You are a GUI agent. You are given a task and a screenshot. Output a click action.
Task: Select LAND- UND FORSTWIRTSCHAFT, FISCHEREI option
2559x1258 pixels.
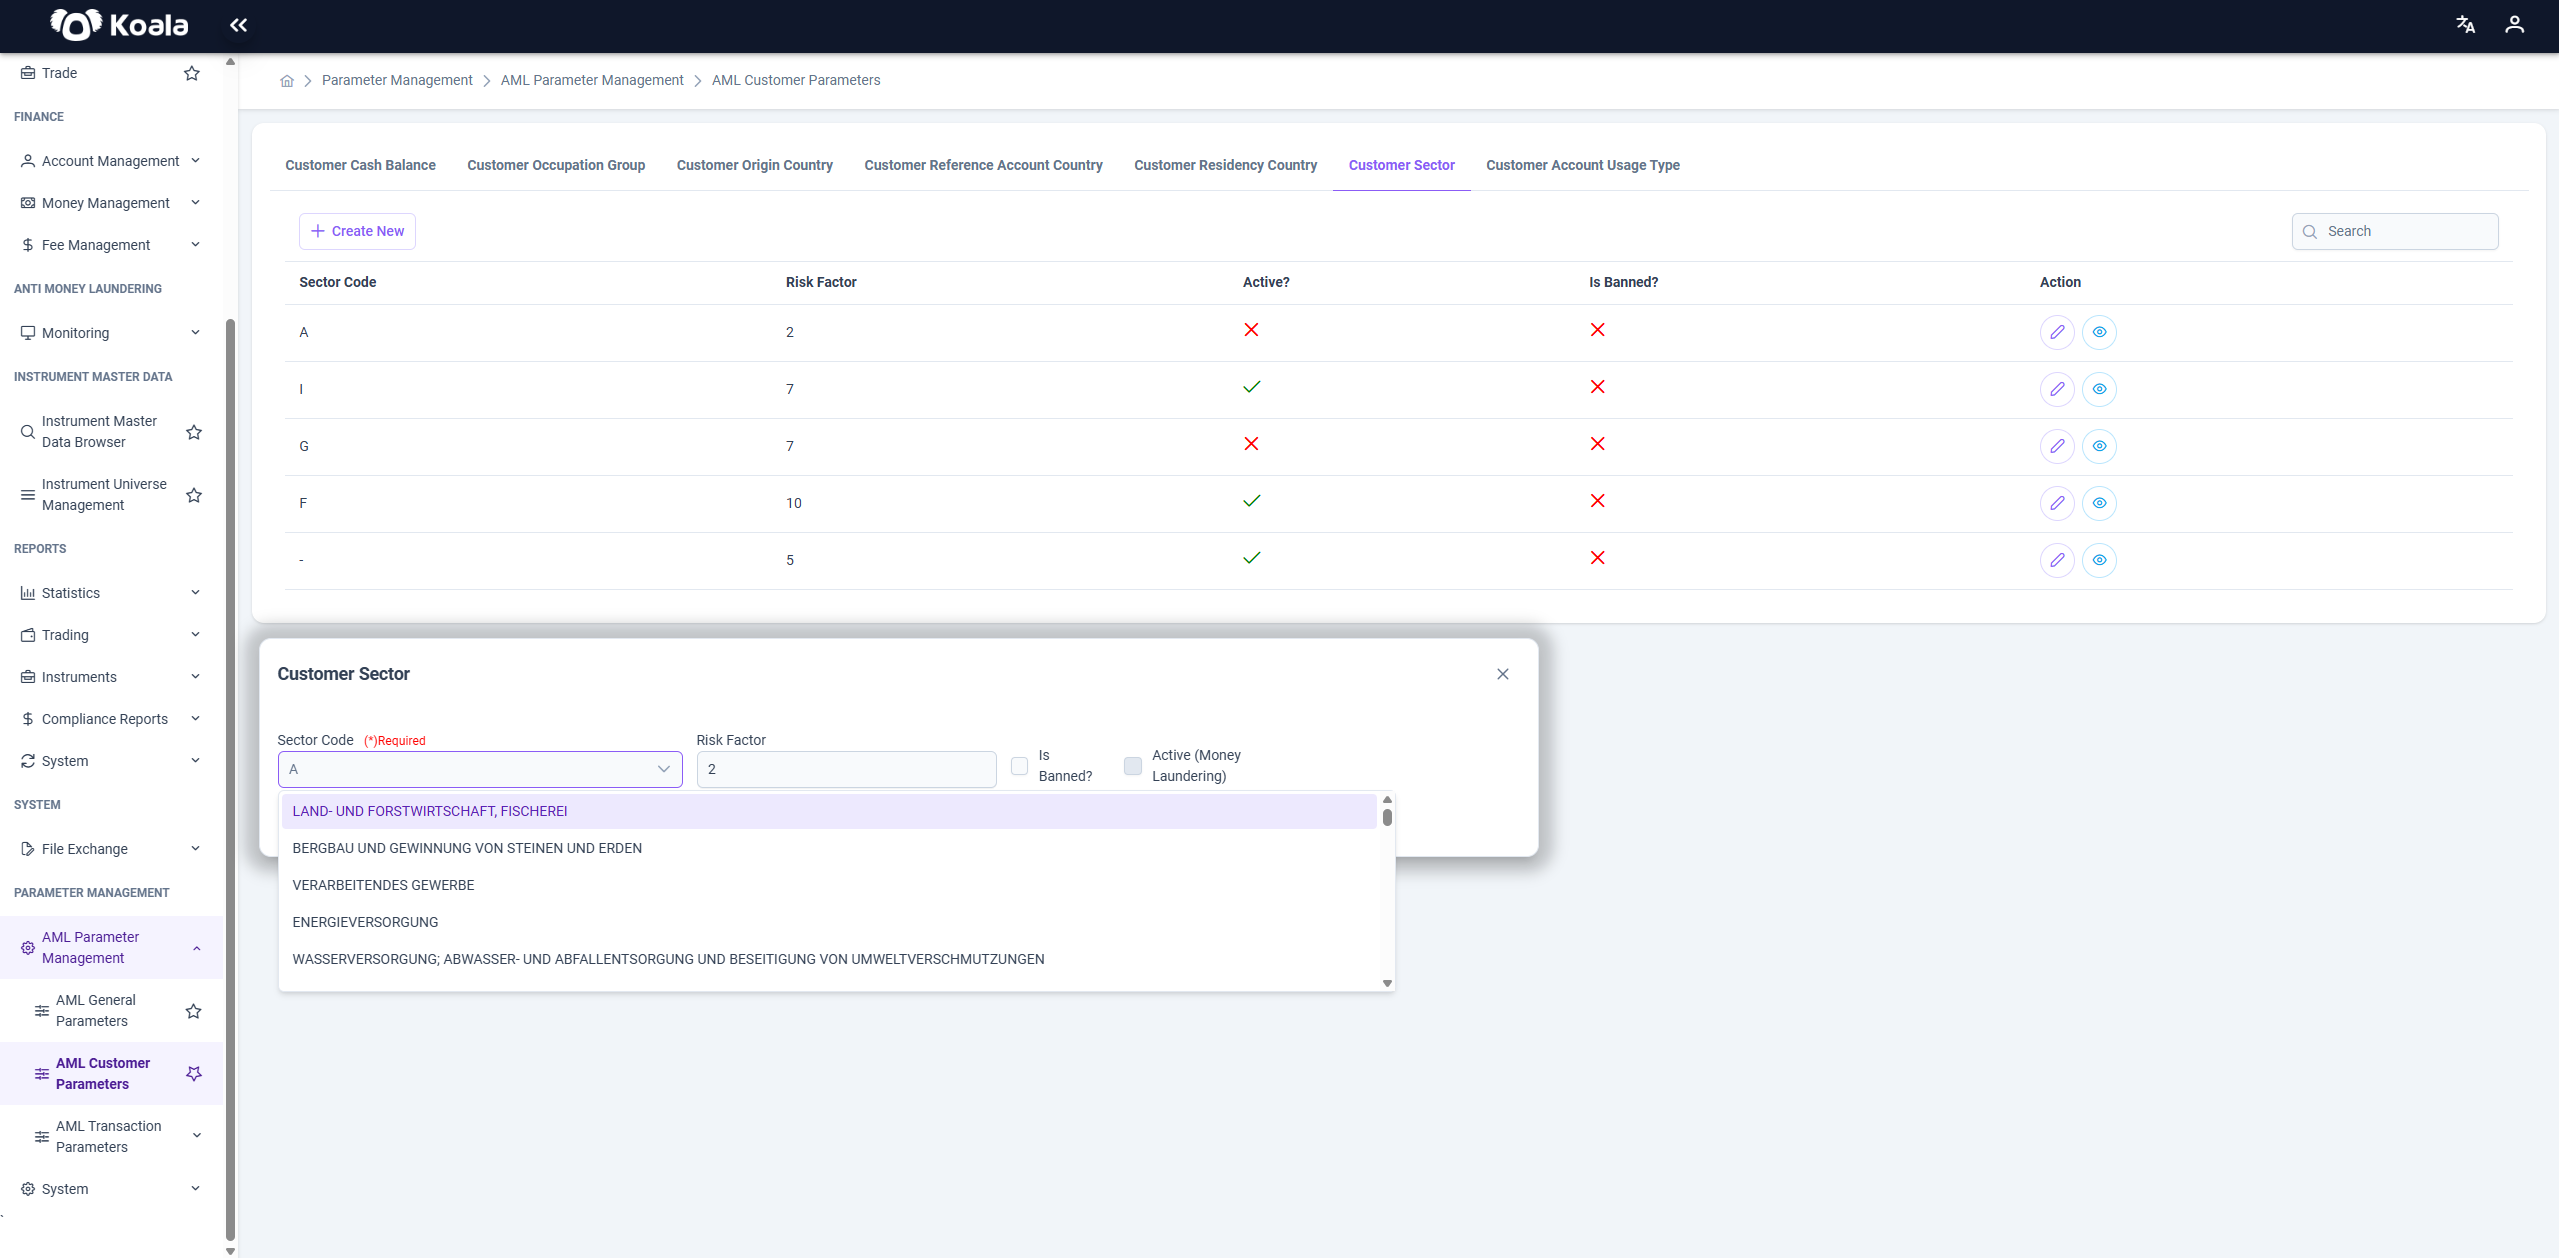pos(828,812)
